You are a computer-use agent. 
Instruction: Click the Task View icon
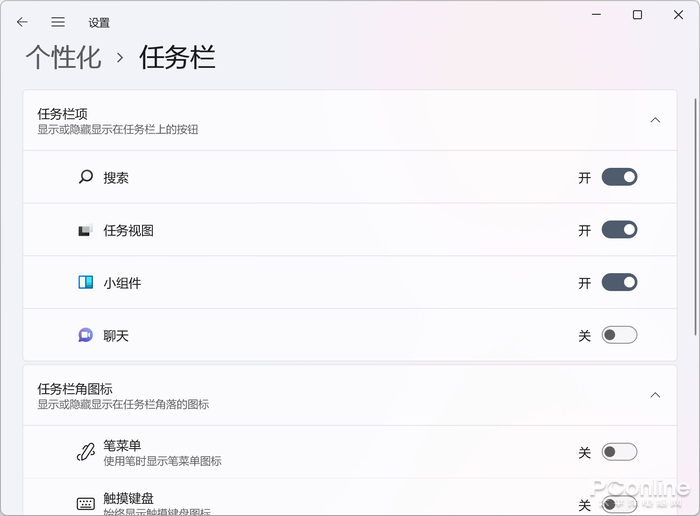point(86,230)
